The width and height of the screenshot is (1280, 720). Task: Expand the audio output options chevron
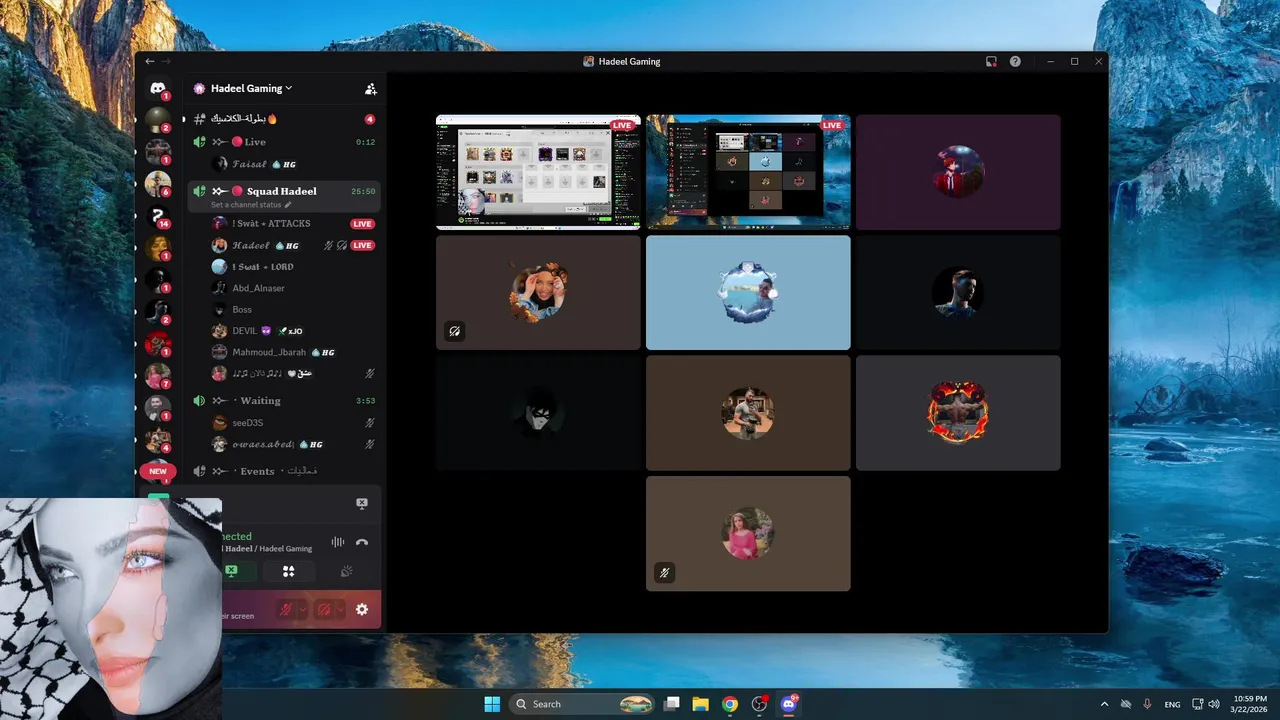point(340,609)
